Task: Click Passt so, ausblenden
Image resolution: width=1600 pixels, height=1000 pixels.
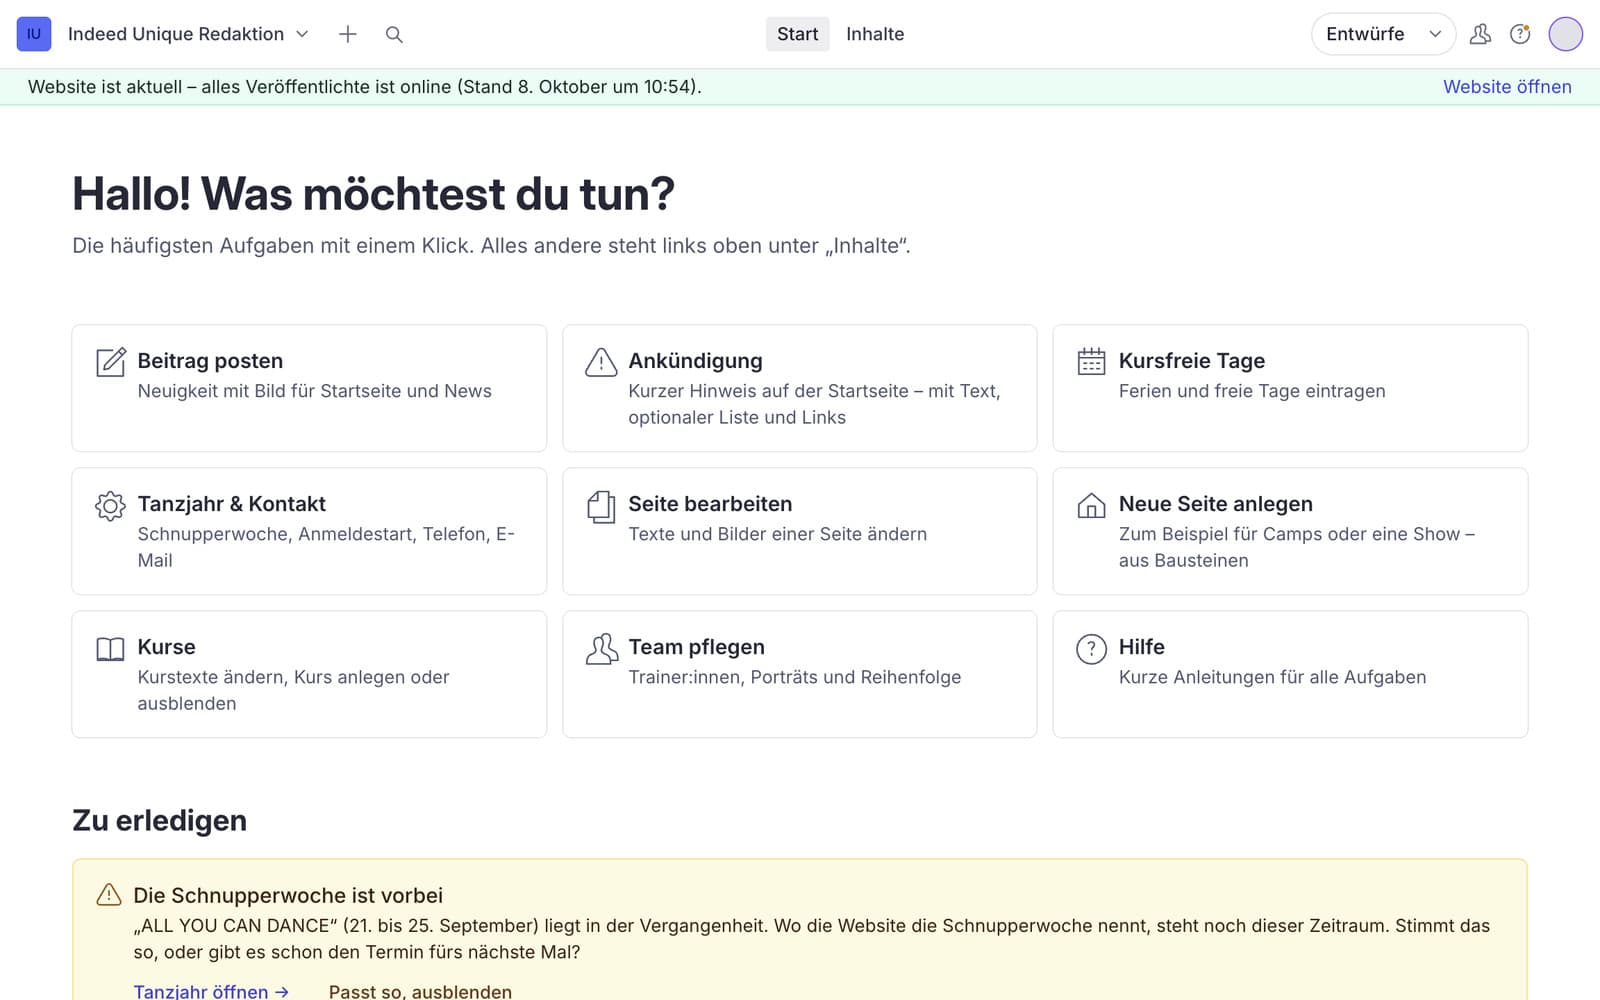Action: click(420, 991)
